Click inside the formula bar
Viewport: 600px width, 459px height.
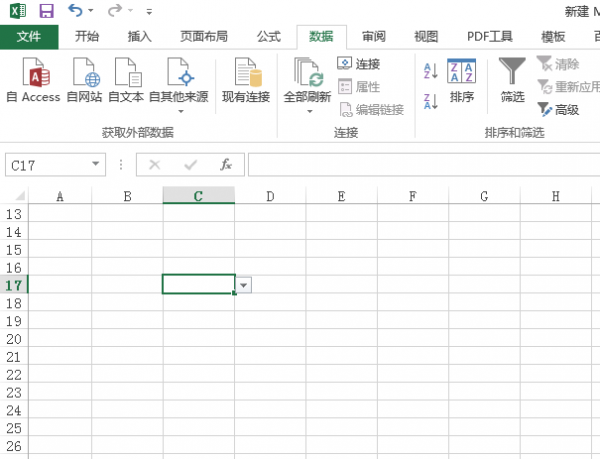pyautogui.click(x=424, y=165)
